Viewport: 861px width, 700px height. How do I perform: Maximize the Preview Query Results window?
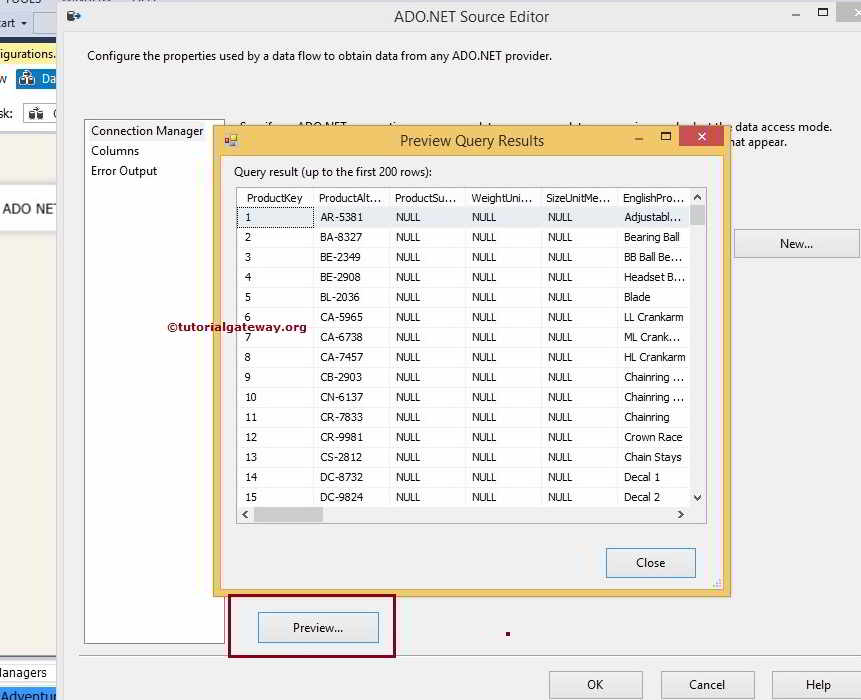[666, 136]
